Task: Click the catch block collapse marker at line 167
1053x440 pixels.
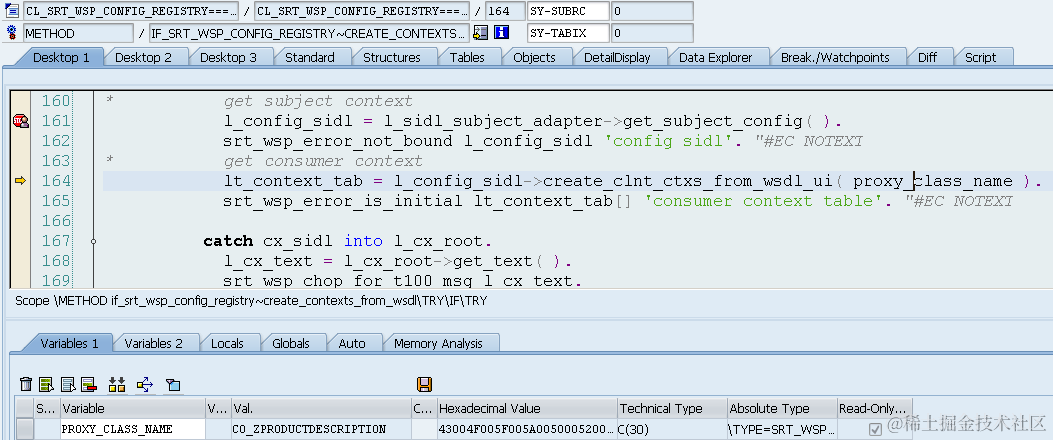Action: point(93,240)
